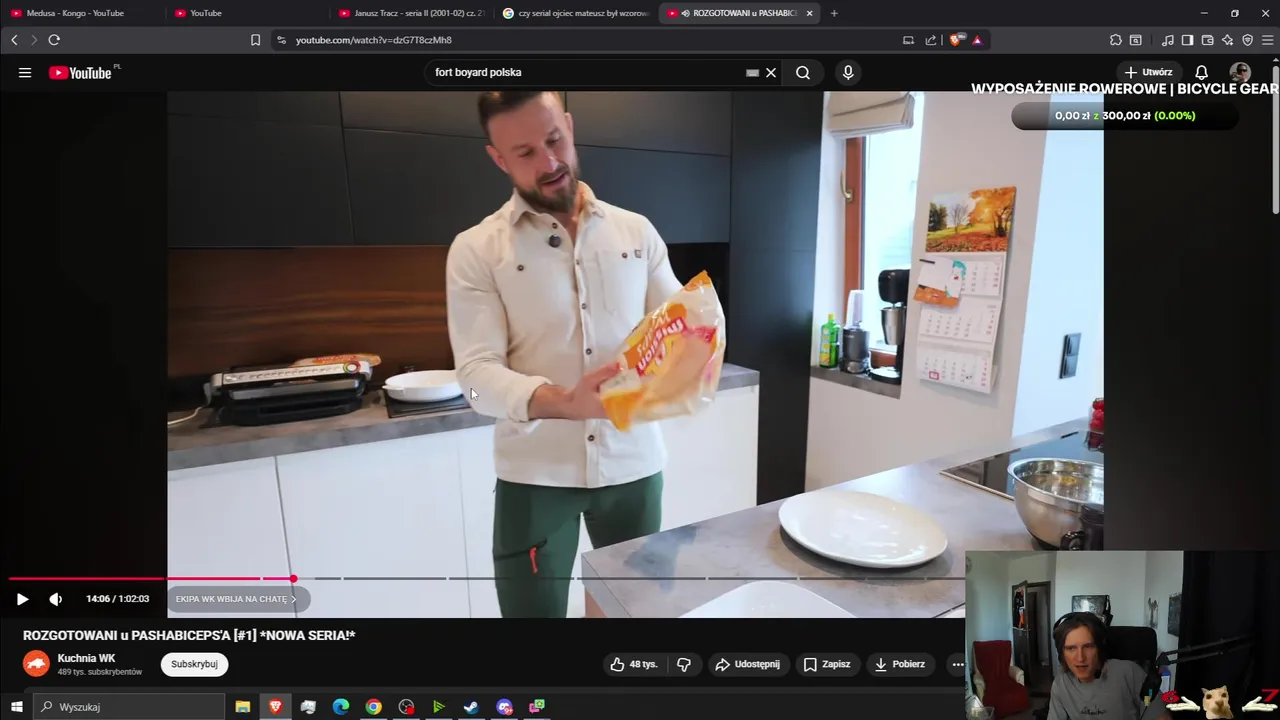Like the video with 48 tys.

(x=634, y=664)
